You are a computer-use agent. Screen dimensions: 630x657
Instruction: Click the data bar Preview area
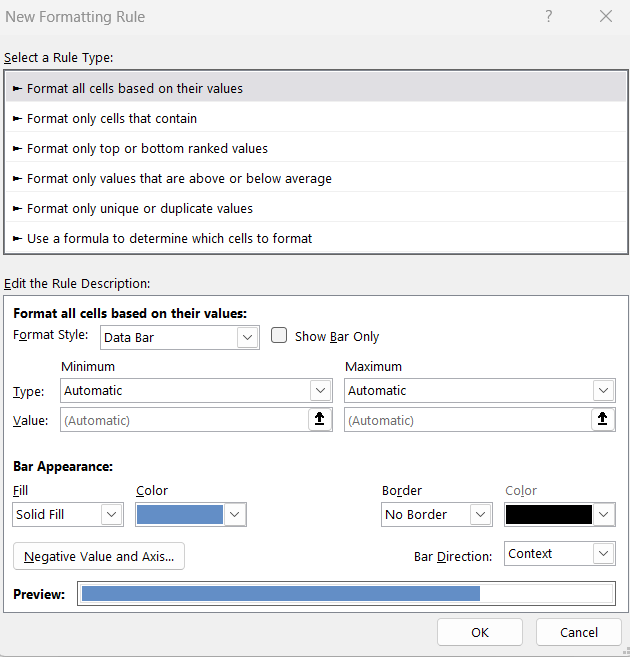[346, 593]
